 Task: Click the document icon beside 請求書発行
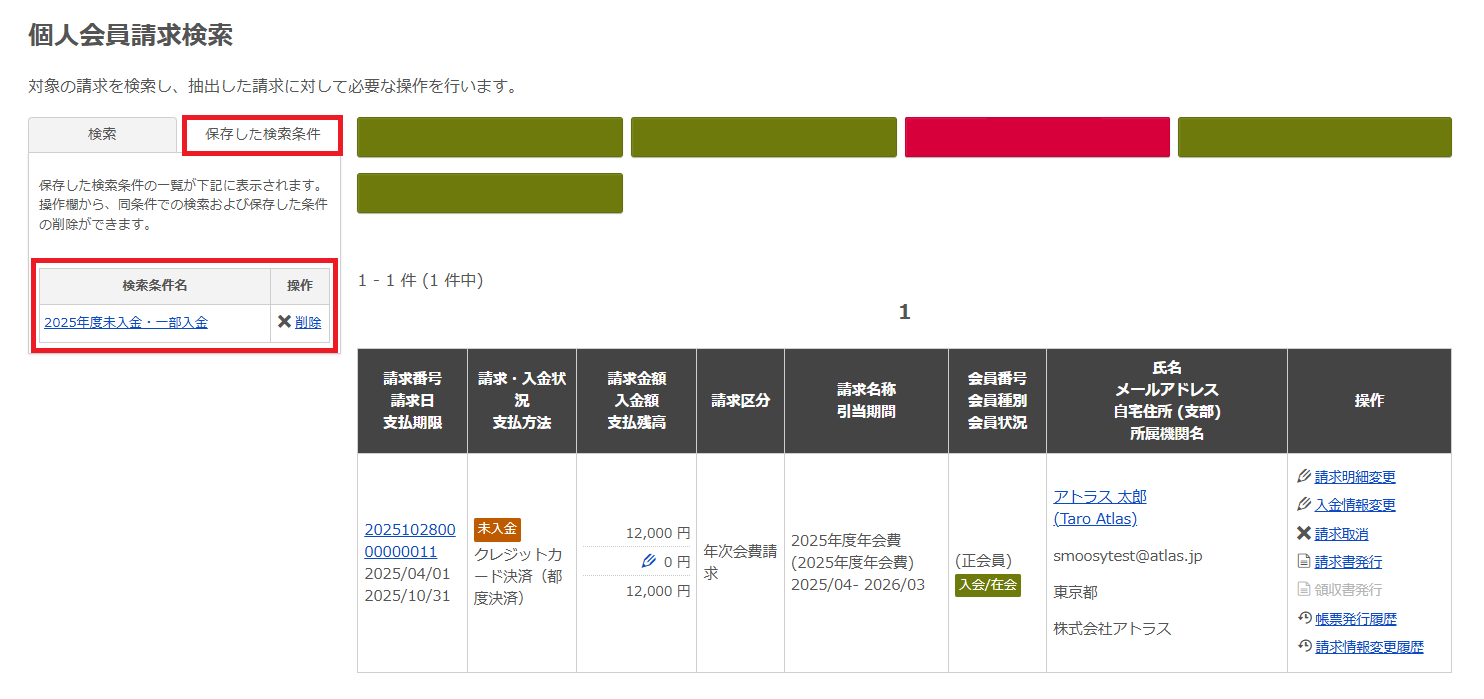(1302, 562)
